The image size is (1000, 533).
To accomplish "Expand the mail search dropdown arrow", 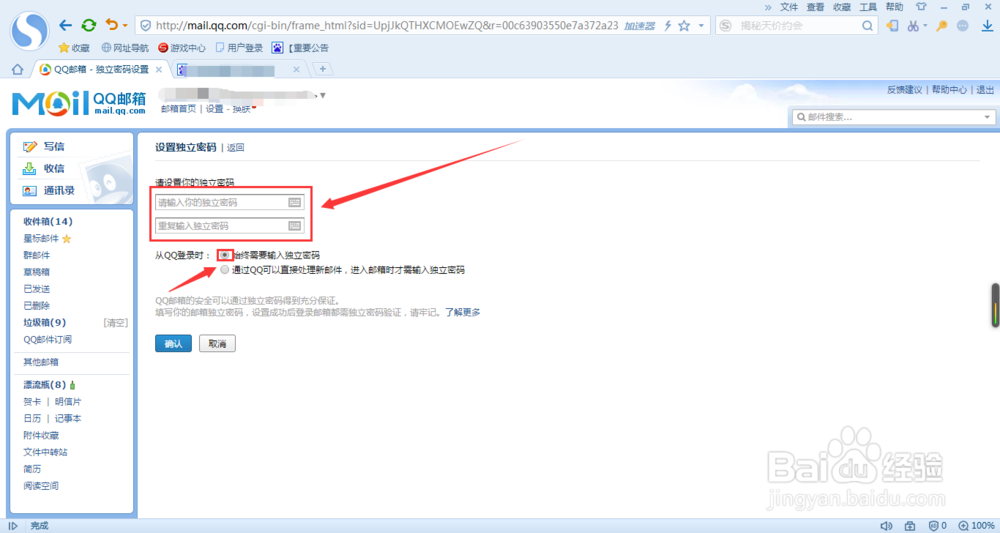I will (987, 117).
